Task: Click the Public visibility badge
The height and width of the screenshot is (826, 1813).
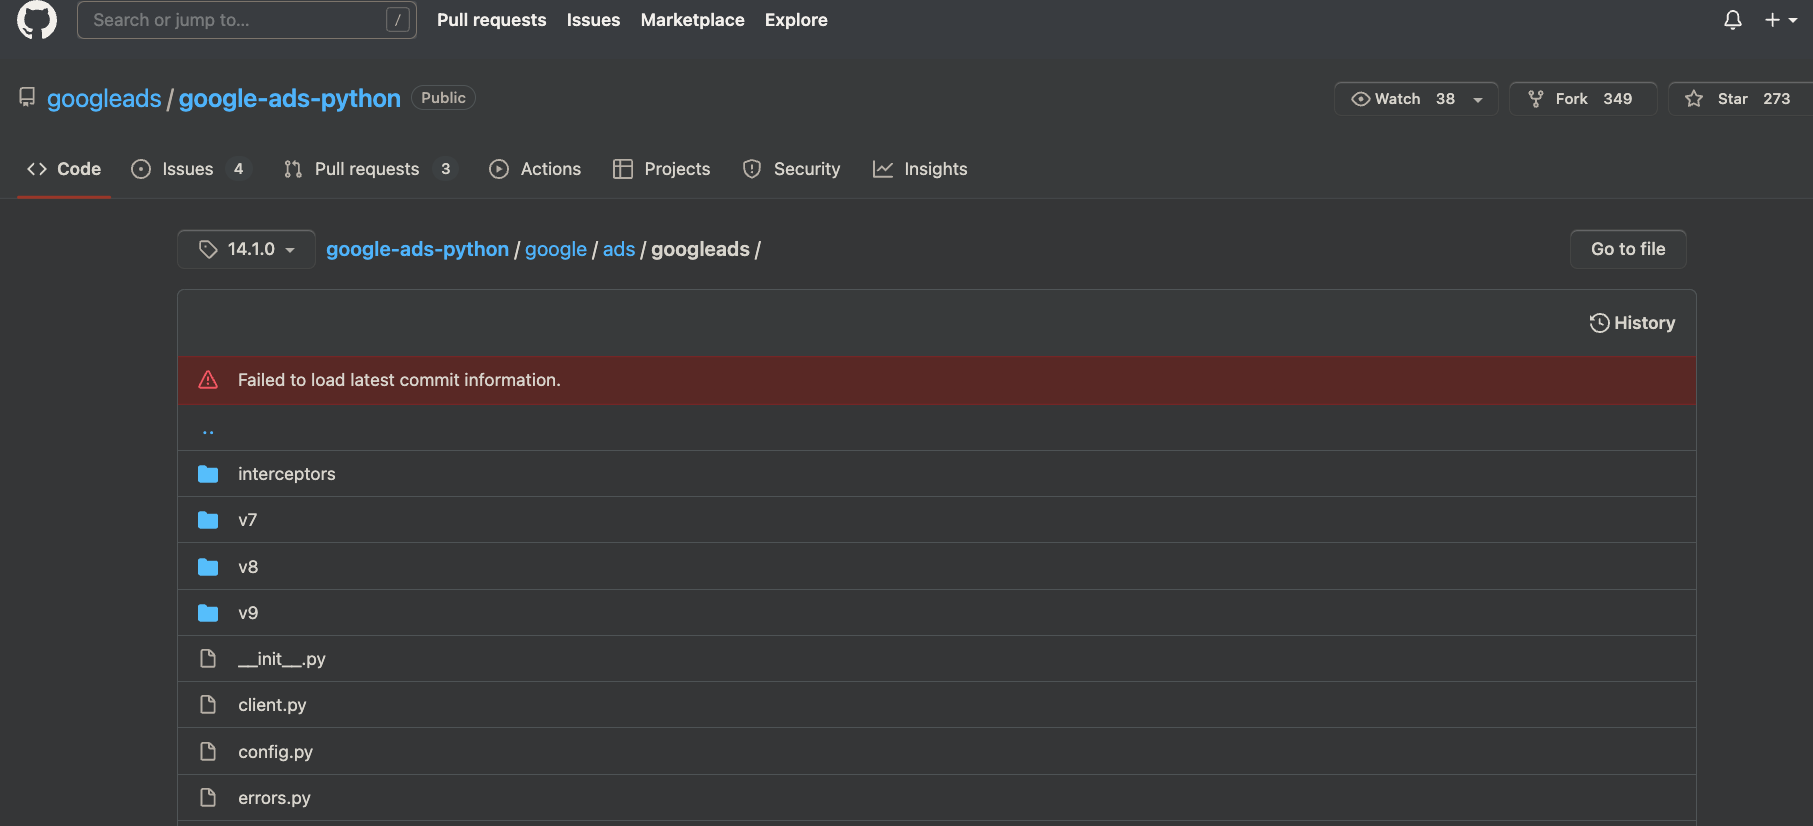Action: tap(443, 98)
